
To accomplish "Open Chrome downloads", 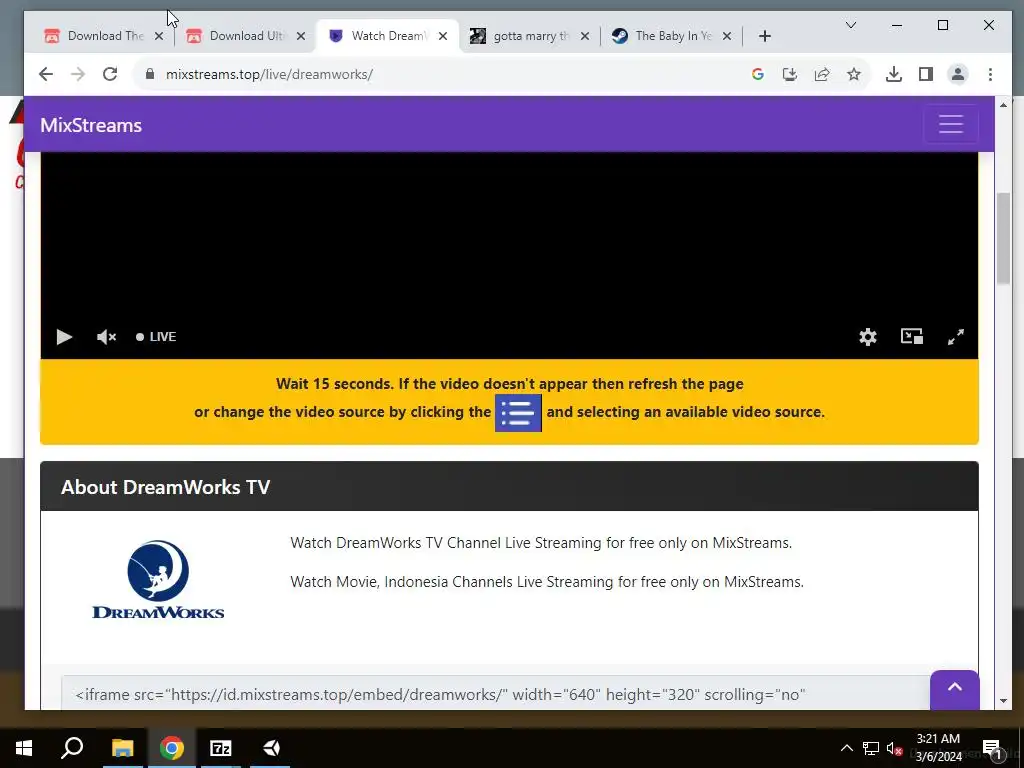I will click(x=893, y=74).
